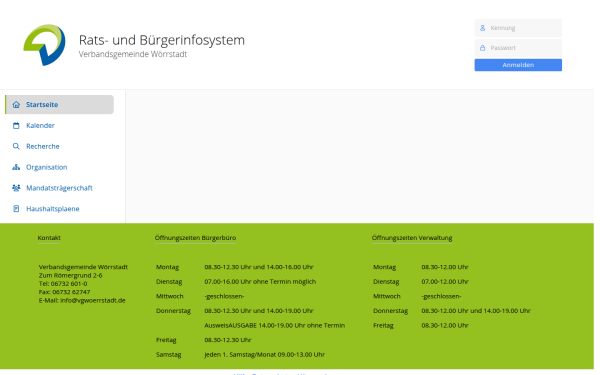600x375 pixels.
Task: Click Verbandsgemeinde Wörrstadt in contact block
Action: pos(83,267)
